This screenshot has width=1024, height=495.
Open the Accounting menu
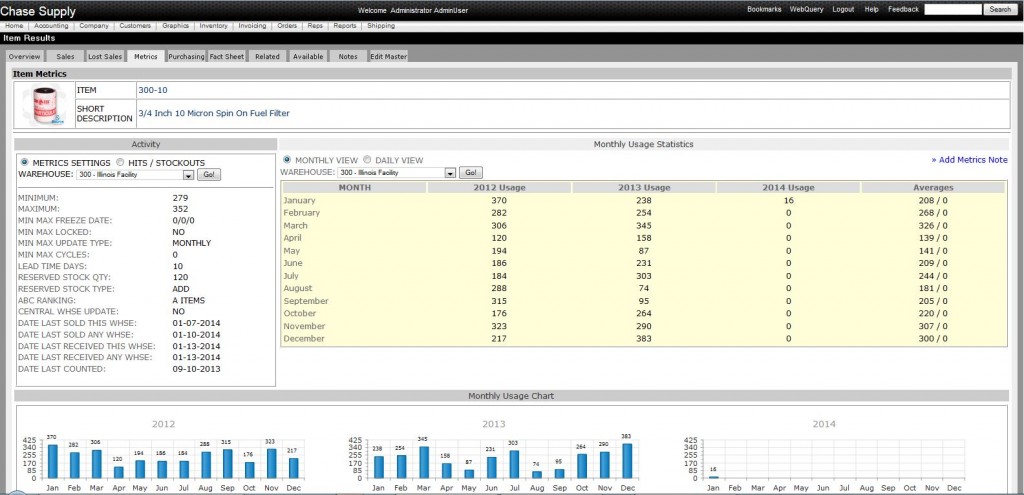point(51,26)
